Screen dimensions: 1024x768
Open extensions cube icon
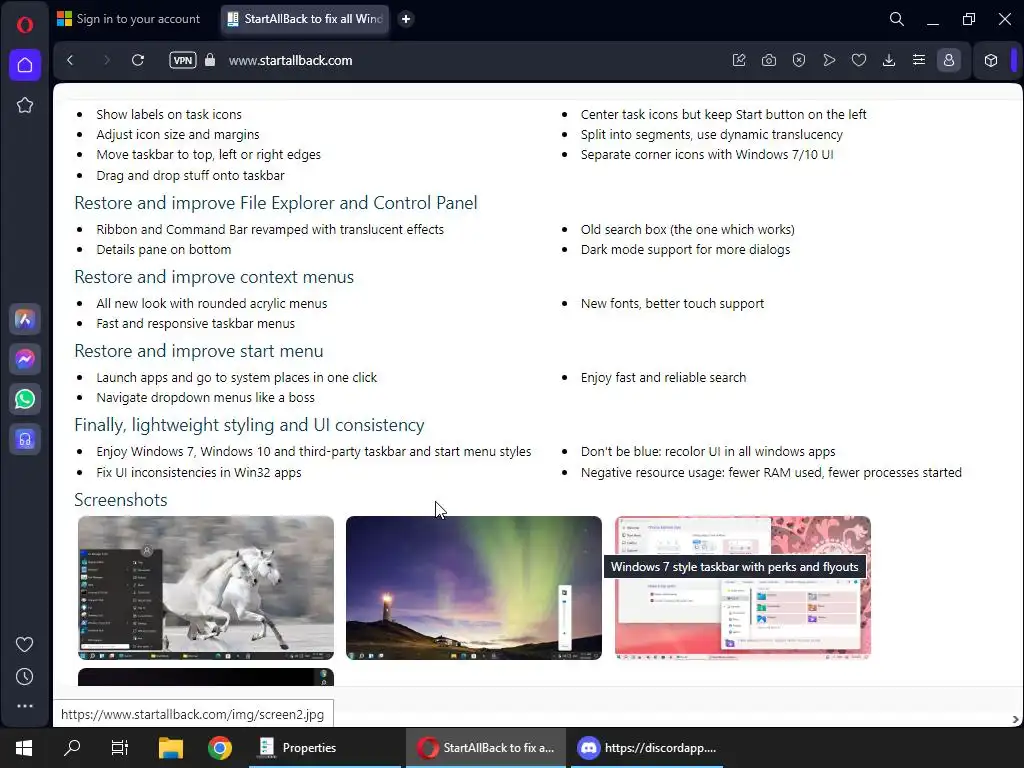tap(991, 60)
